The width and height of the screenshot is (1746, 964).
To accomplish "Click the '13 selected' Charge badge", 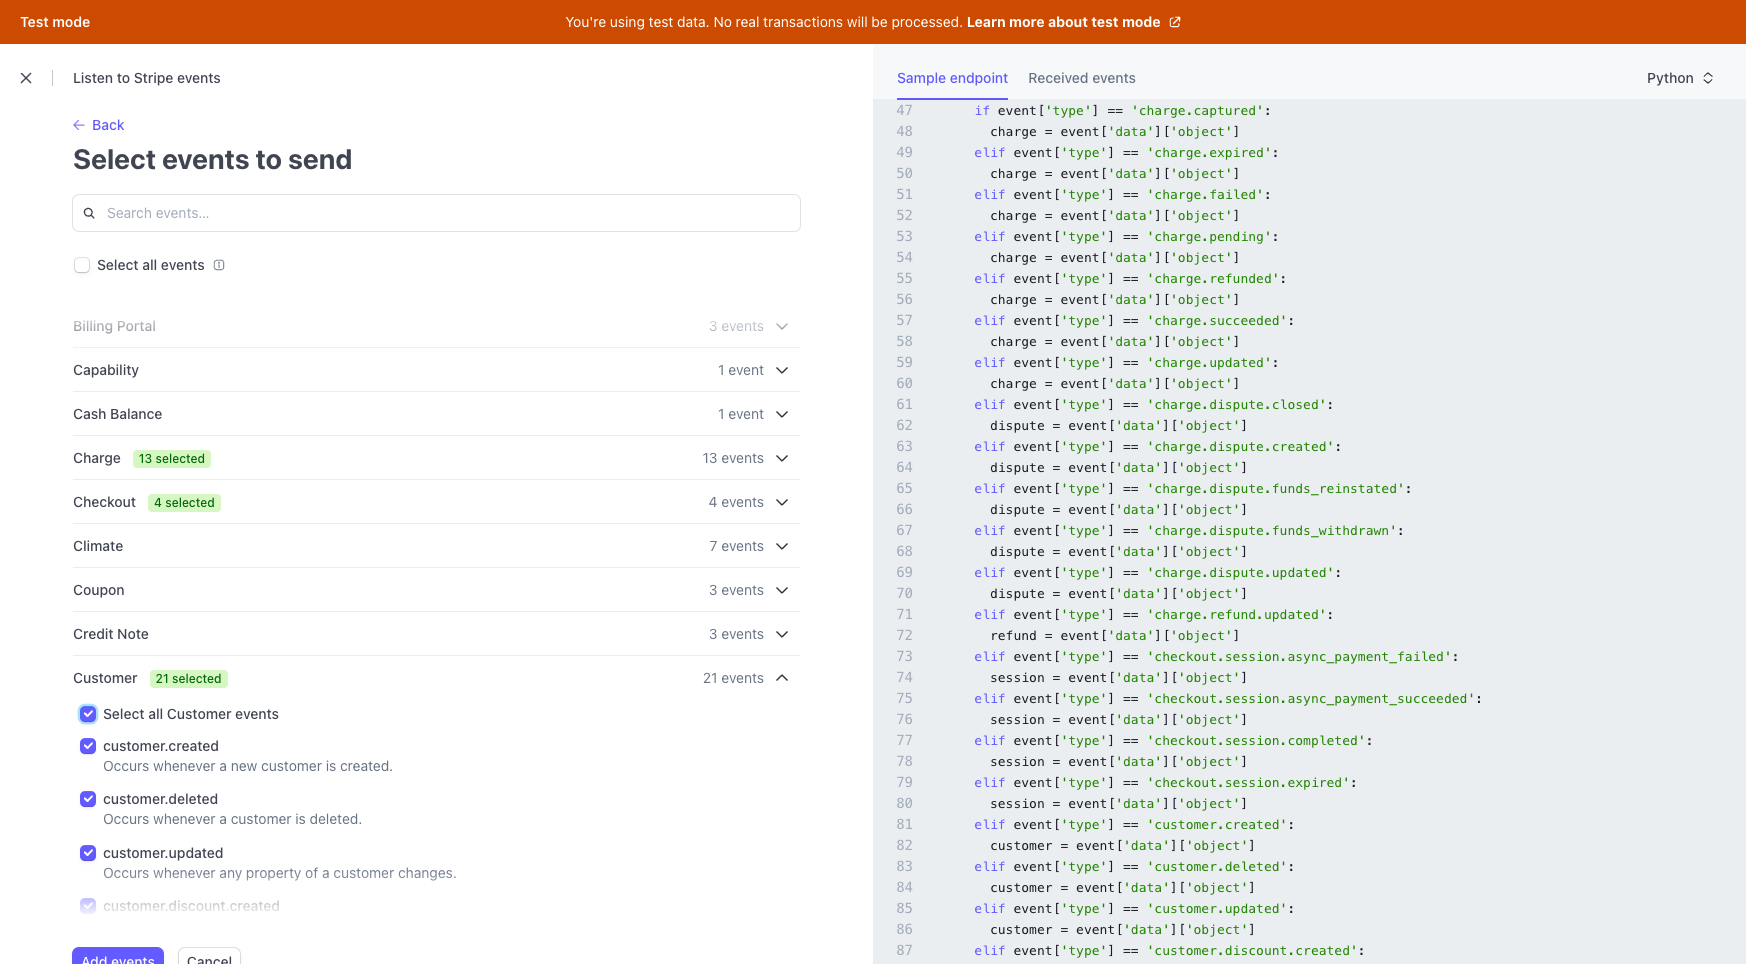I will pos(172,459).
